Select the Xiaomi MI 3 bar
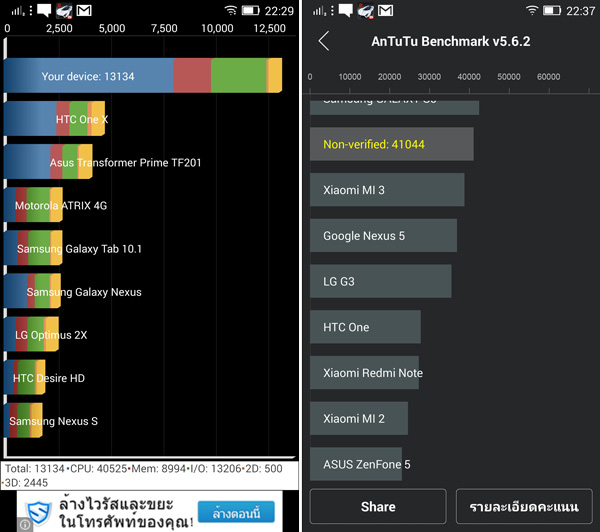Image resolution: width=600 pixels, height=532 pixels. coord(387,189)
